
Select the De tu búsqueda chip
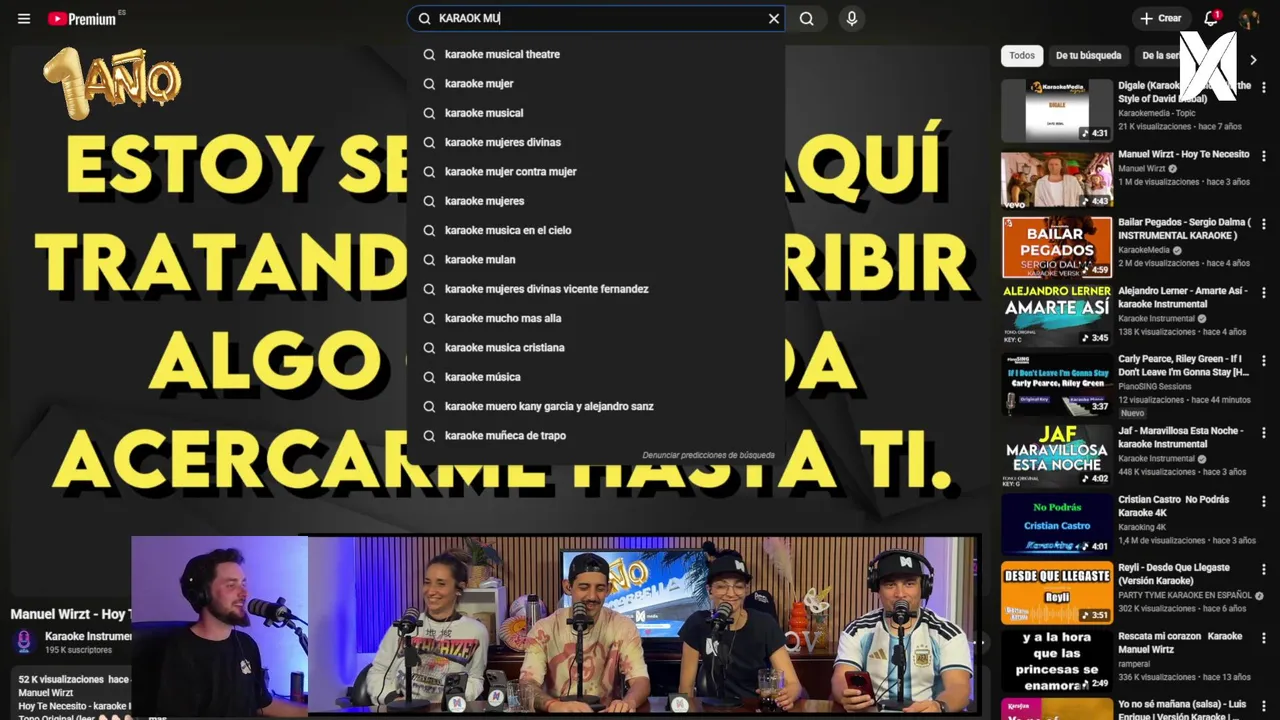tap(1088, 55)
